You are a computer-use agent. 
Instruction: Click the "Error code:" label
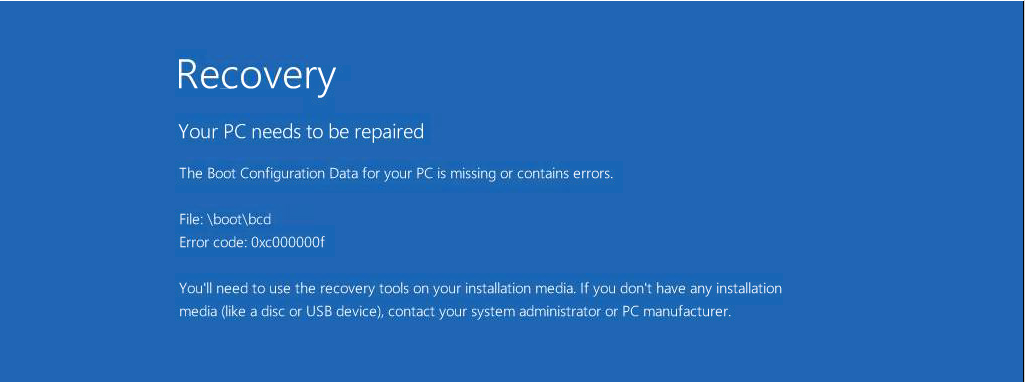pyautogui.click(x=213, y=243)
